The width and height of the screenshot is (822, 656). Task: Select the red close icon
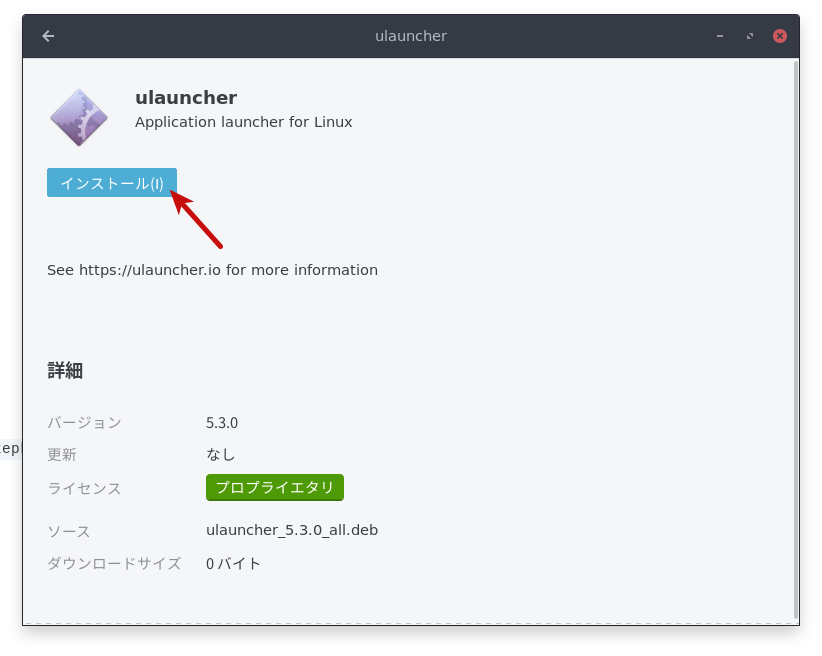(779, 35)
